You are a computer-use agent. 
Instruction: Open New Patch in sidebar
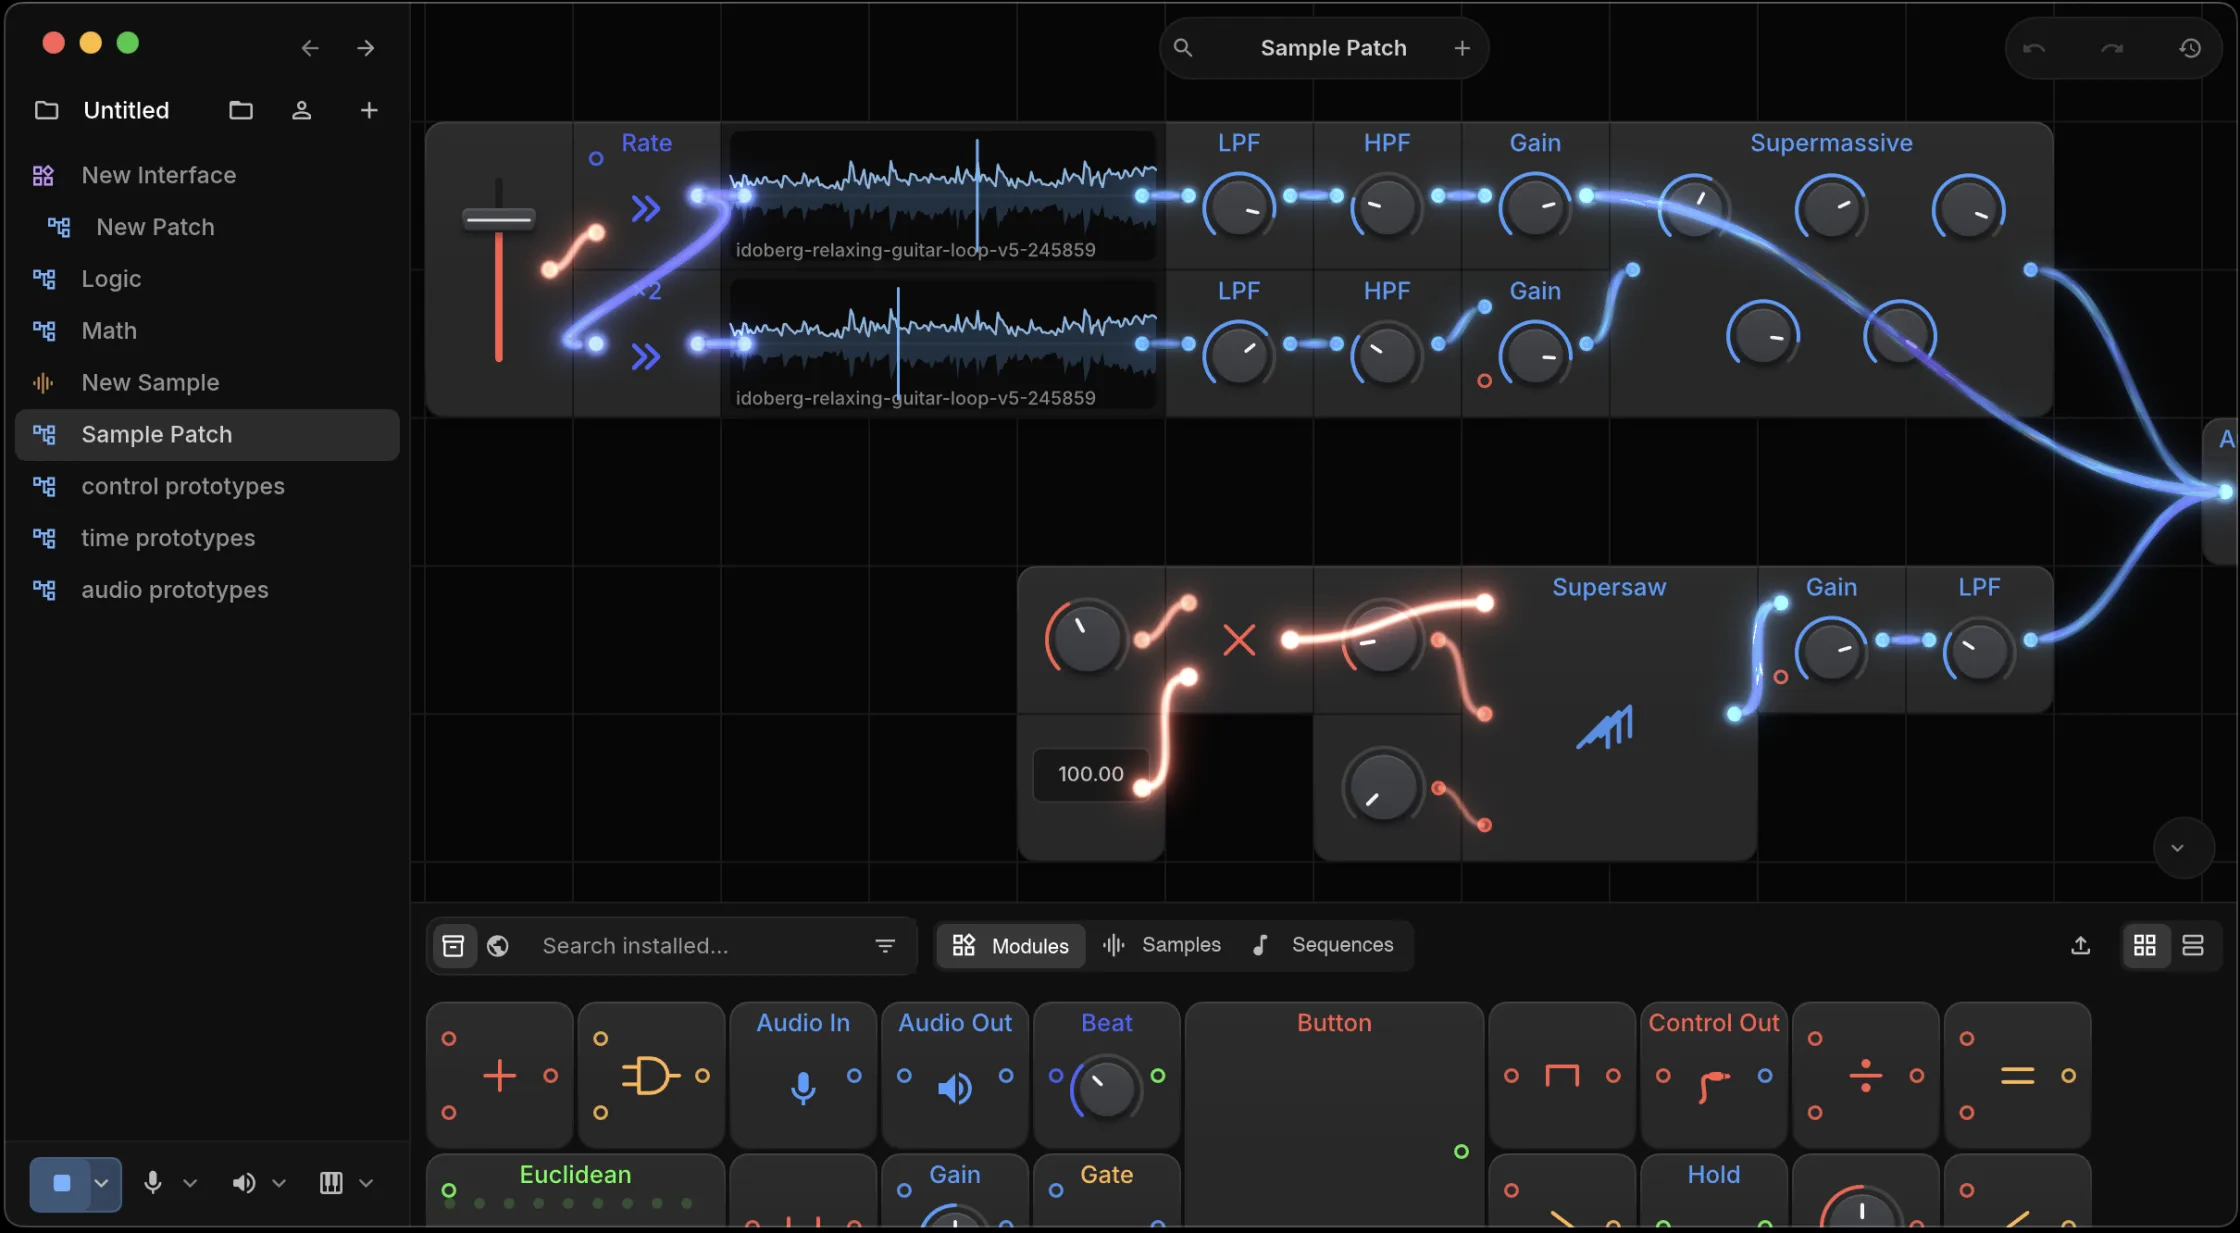click(x=208, y=227)
